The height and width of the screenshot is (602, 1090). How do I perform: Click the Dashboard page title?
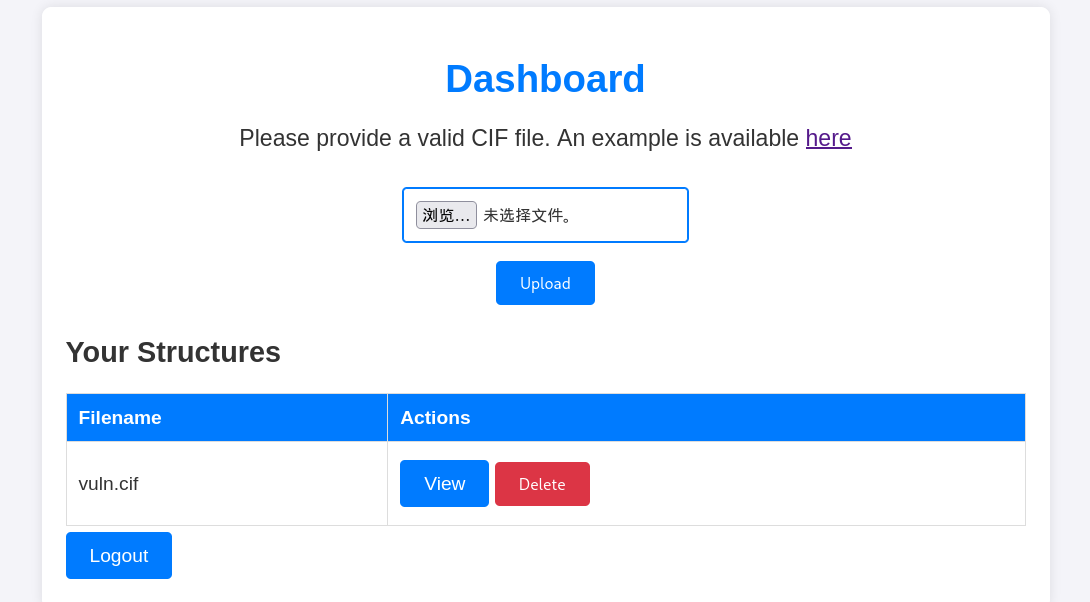(x=545, y=79)
